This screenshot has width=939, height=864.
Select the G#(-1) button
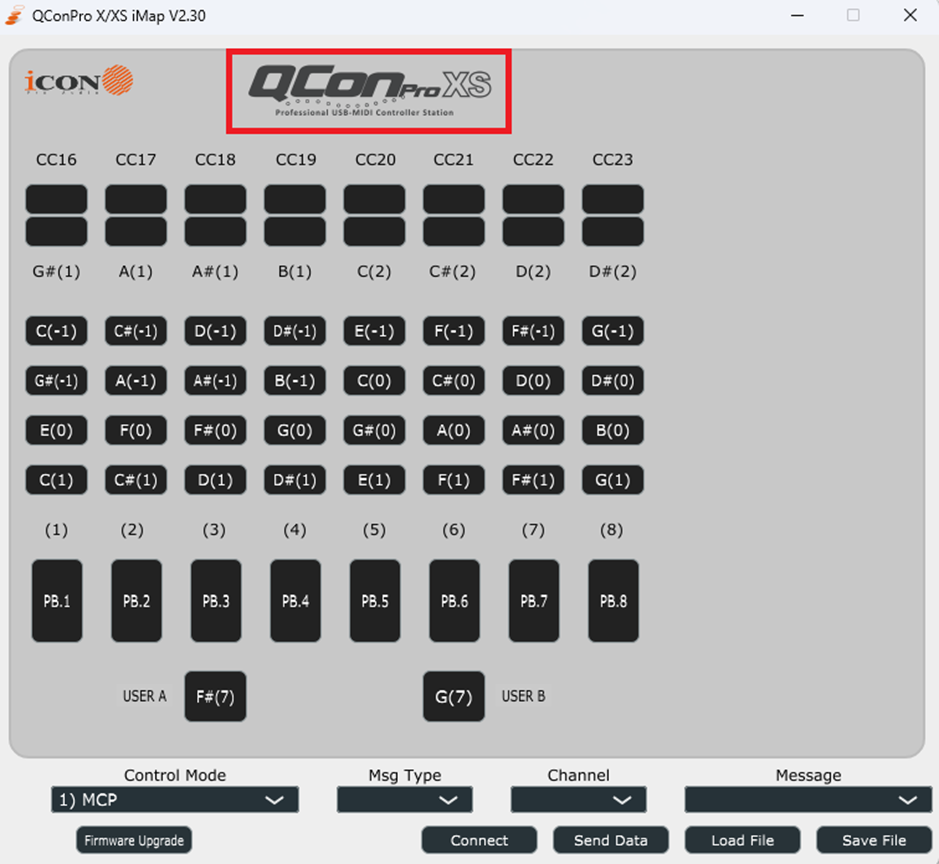pos(56,381)
